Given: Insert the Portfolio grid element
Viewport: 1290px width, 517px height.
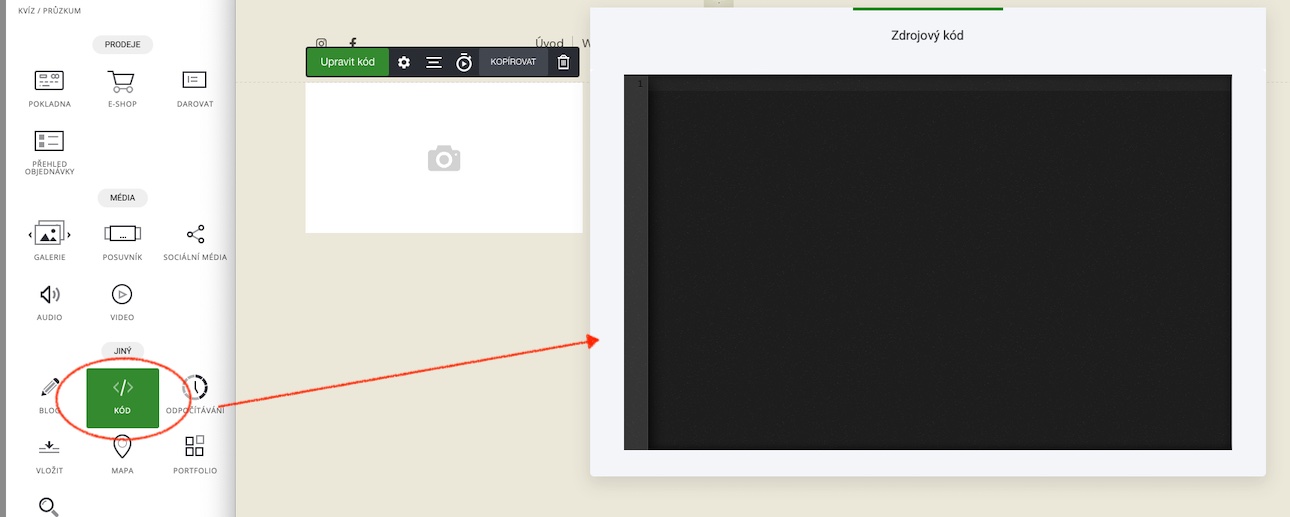Looking at the screenshot, I should coord(195,455).
